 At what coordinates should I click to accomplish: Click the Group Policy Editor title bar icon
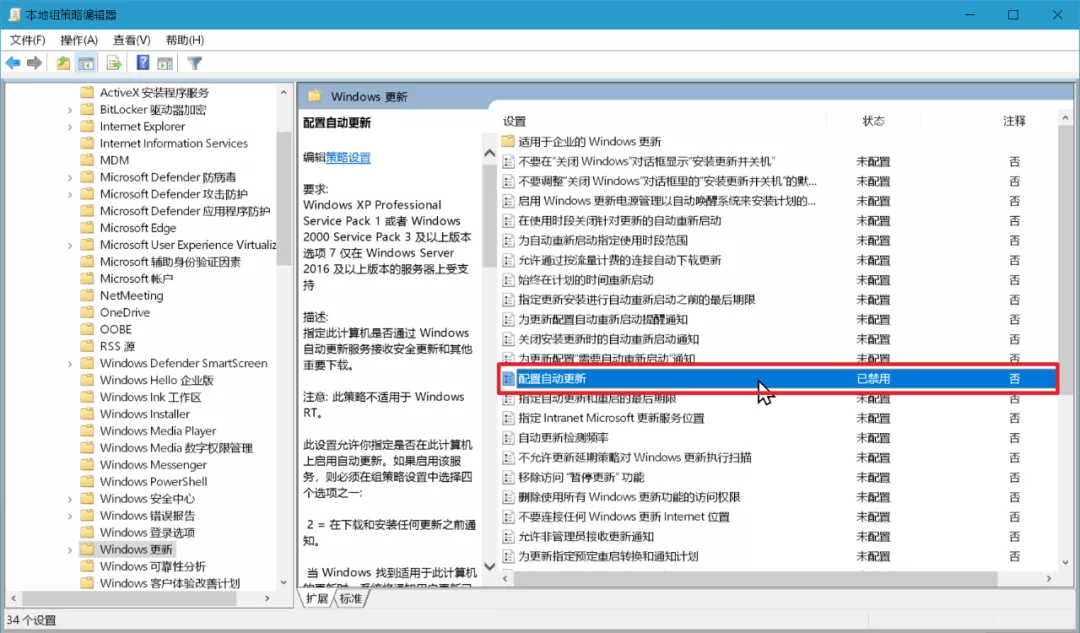pos(14,14)
